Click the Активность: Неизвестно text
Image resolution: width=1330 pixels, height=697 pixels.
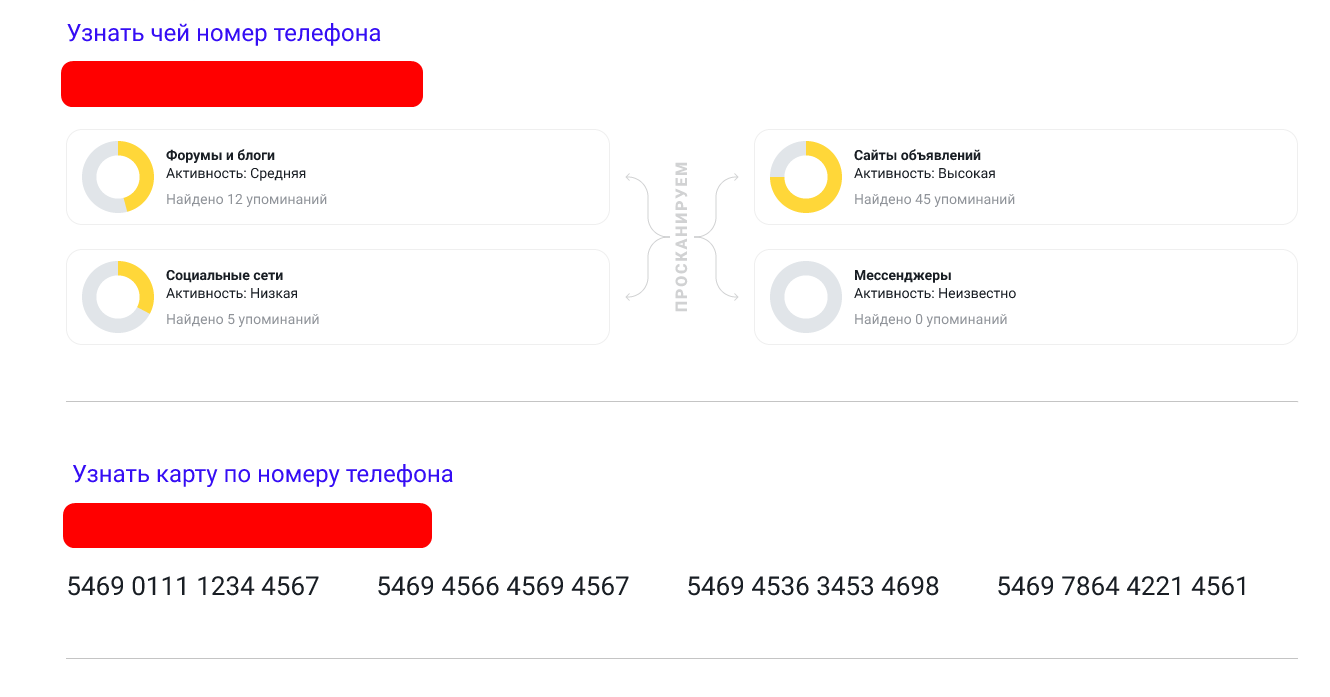tap(934, 294)
